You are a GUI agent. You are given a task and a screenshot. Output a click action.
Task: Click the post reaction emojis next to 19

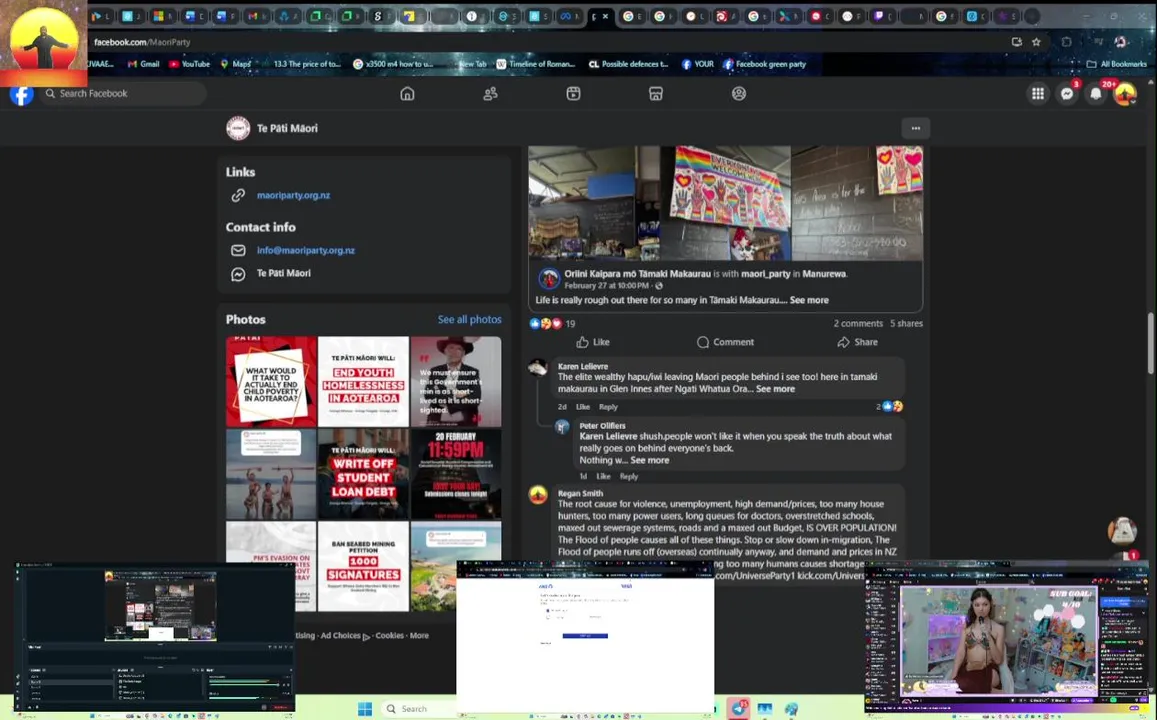pyautogui.click(x=546, y=323)
